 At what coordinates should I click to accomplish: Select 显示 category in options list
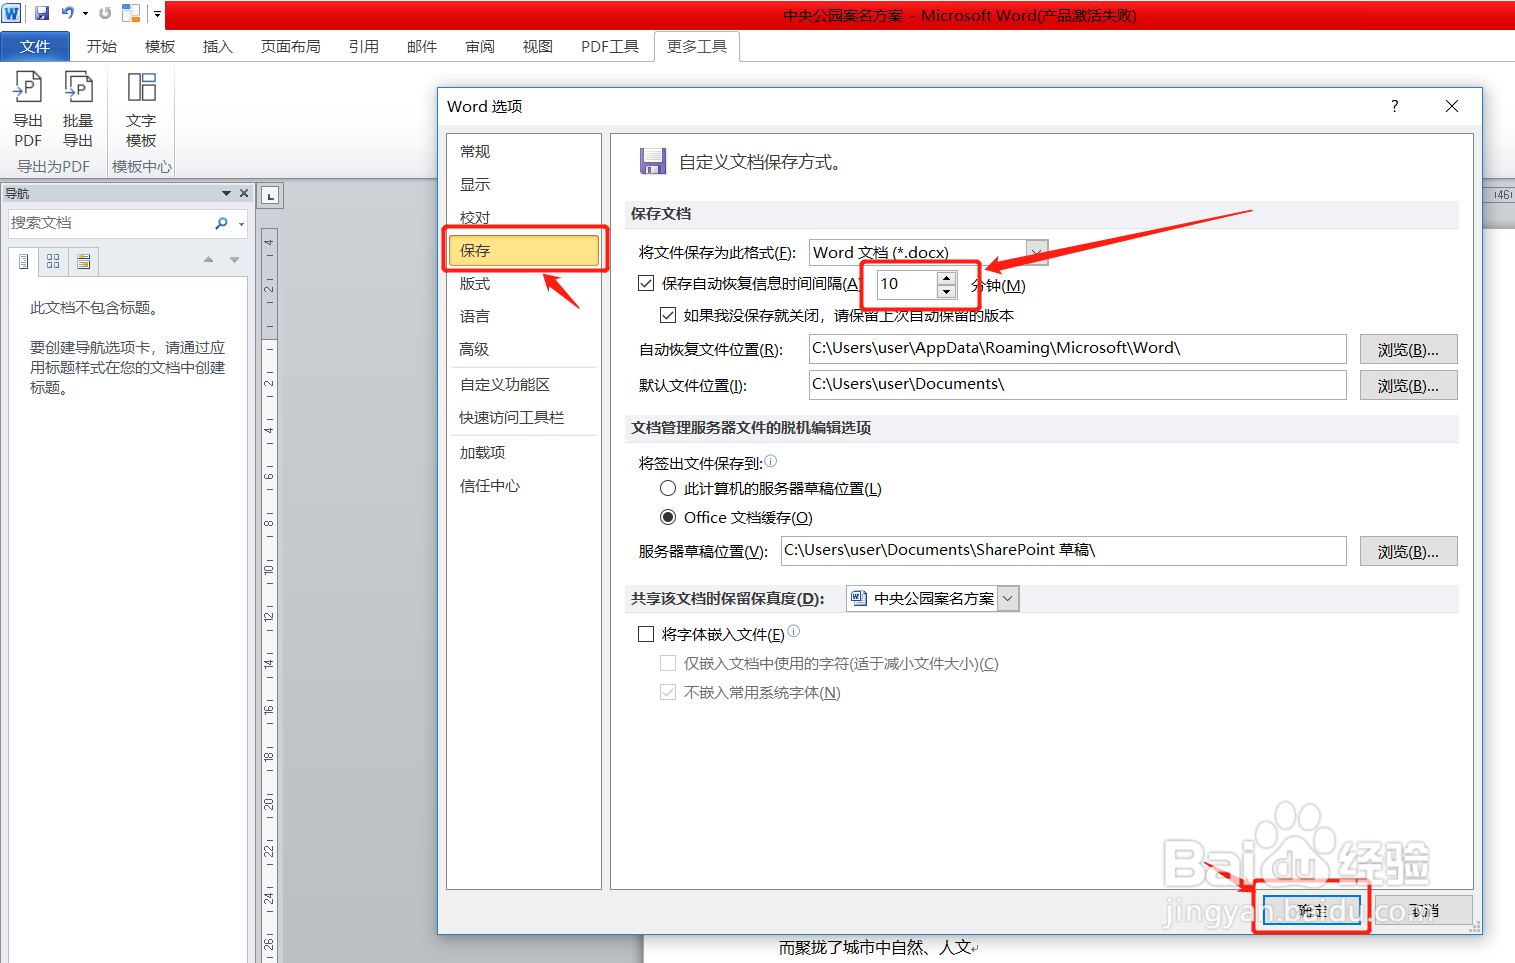[523, 185]
